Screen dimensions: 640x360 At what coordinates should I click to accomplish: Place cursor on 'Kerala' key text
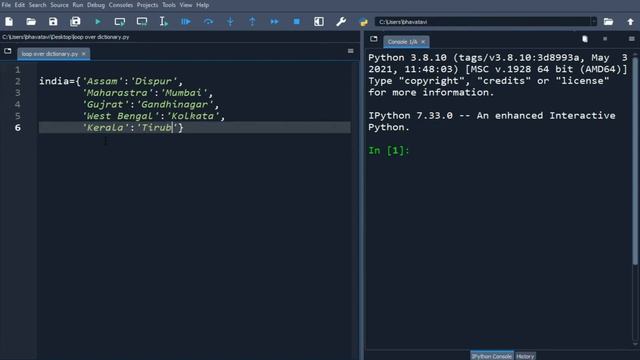click(105, 128)
